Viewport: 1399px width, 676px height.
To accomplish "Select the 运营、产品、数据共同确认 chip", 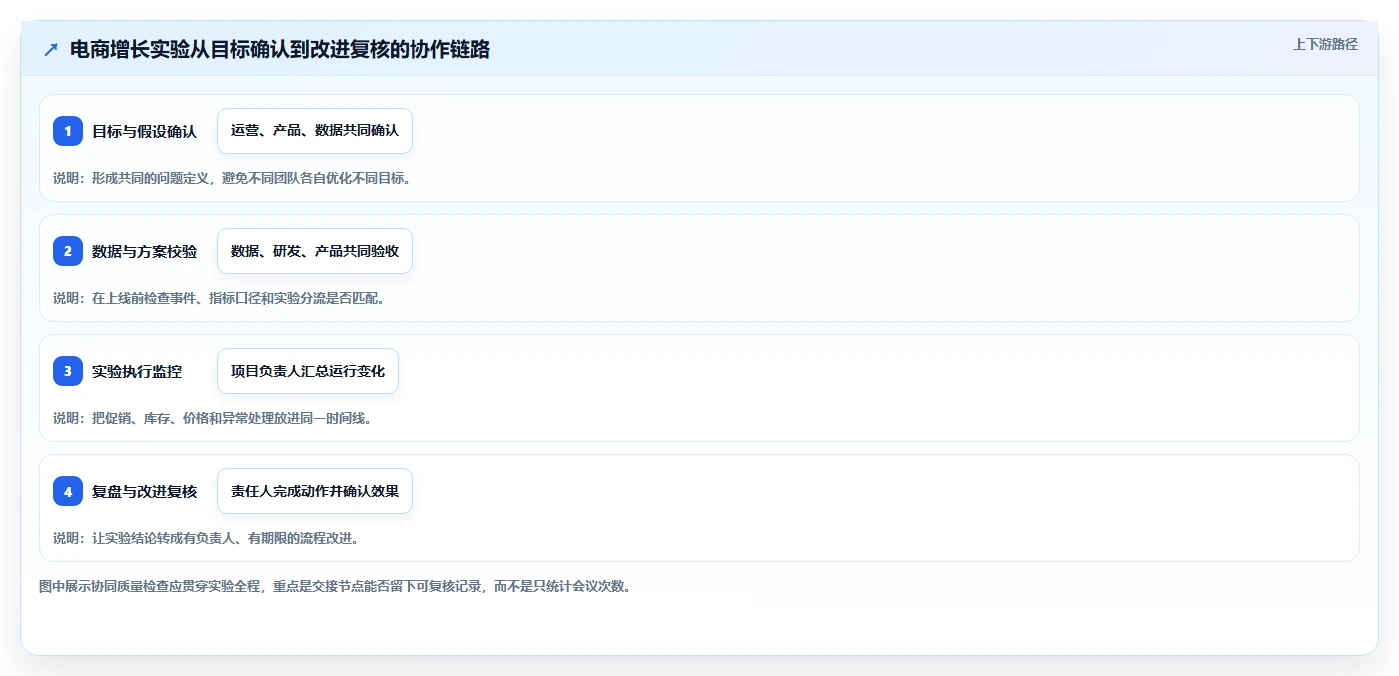I will (315, 131).
